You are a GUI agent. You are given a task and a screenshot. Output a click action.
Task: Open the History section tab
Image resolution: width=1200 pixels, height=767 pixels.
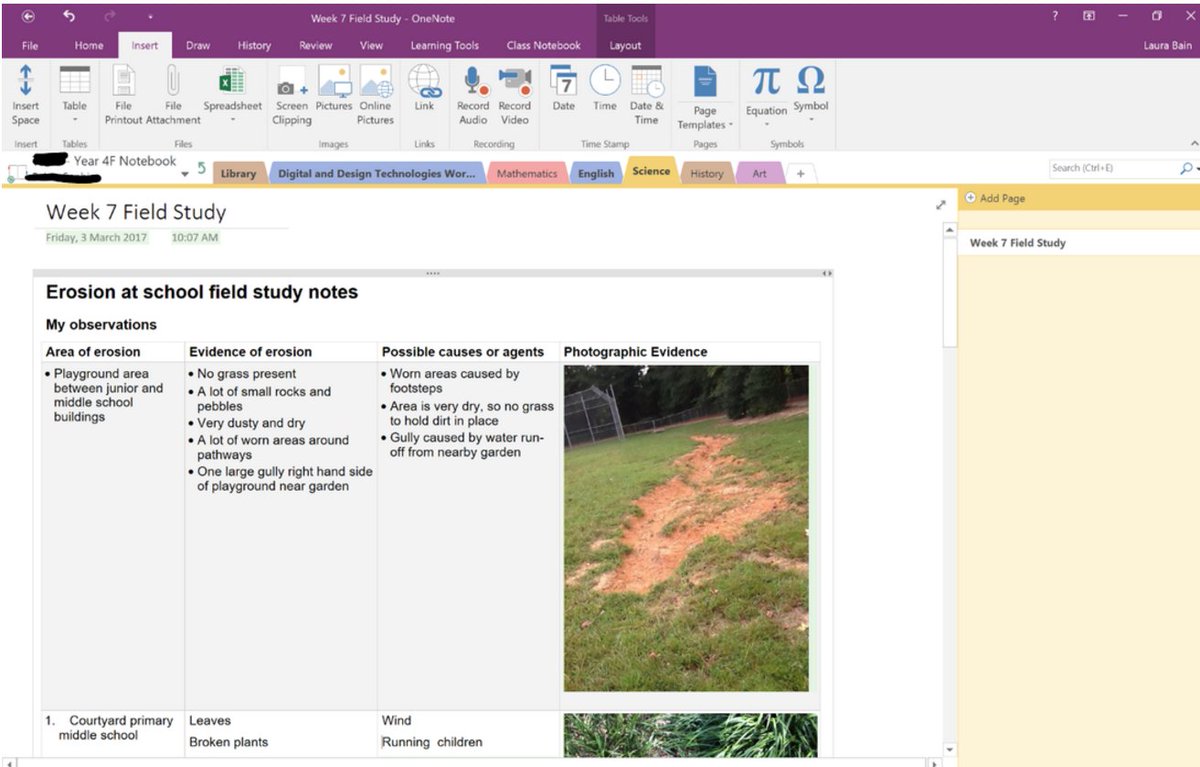point(706,173)
